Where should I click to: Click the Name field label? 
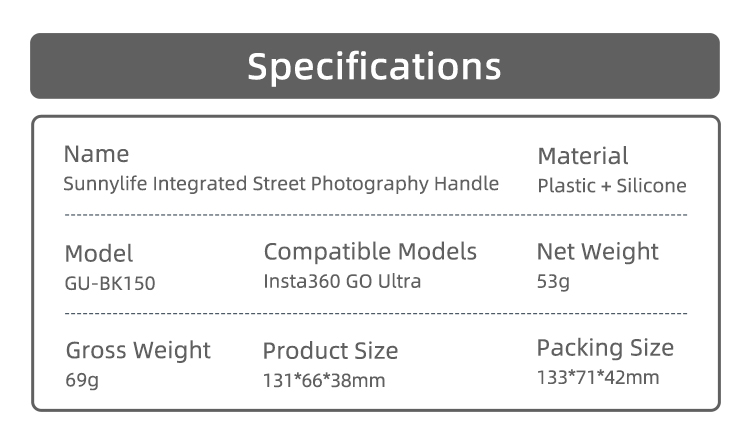pyautogui.click(x=96, y=154)
